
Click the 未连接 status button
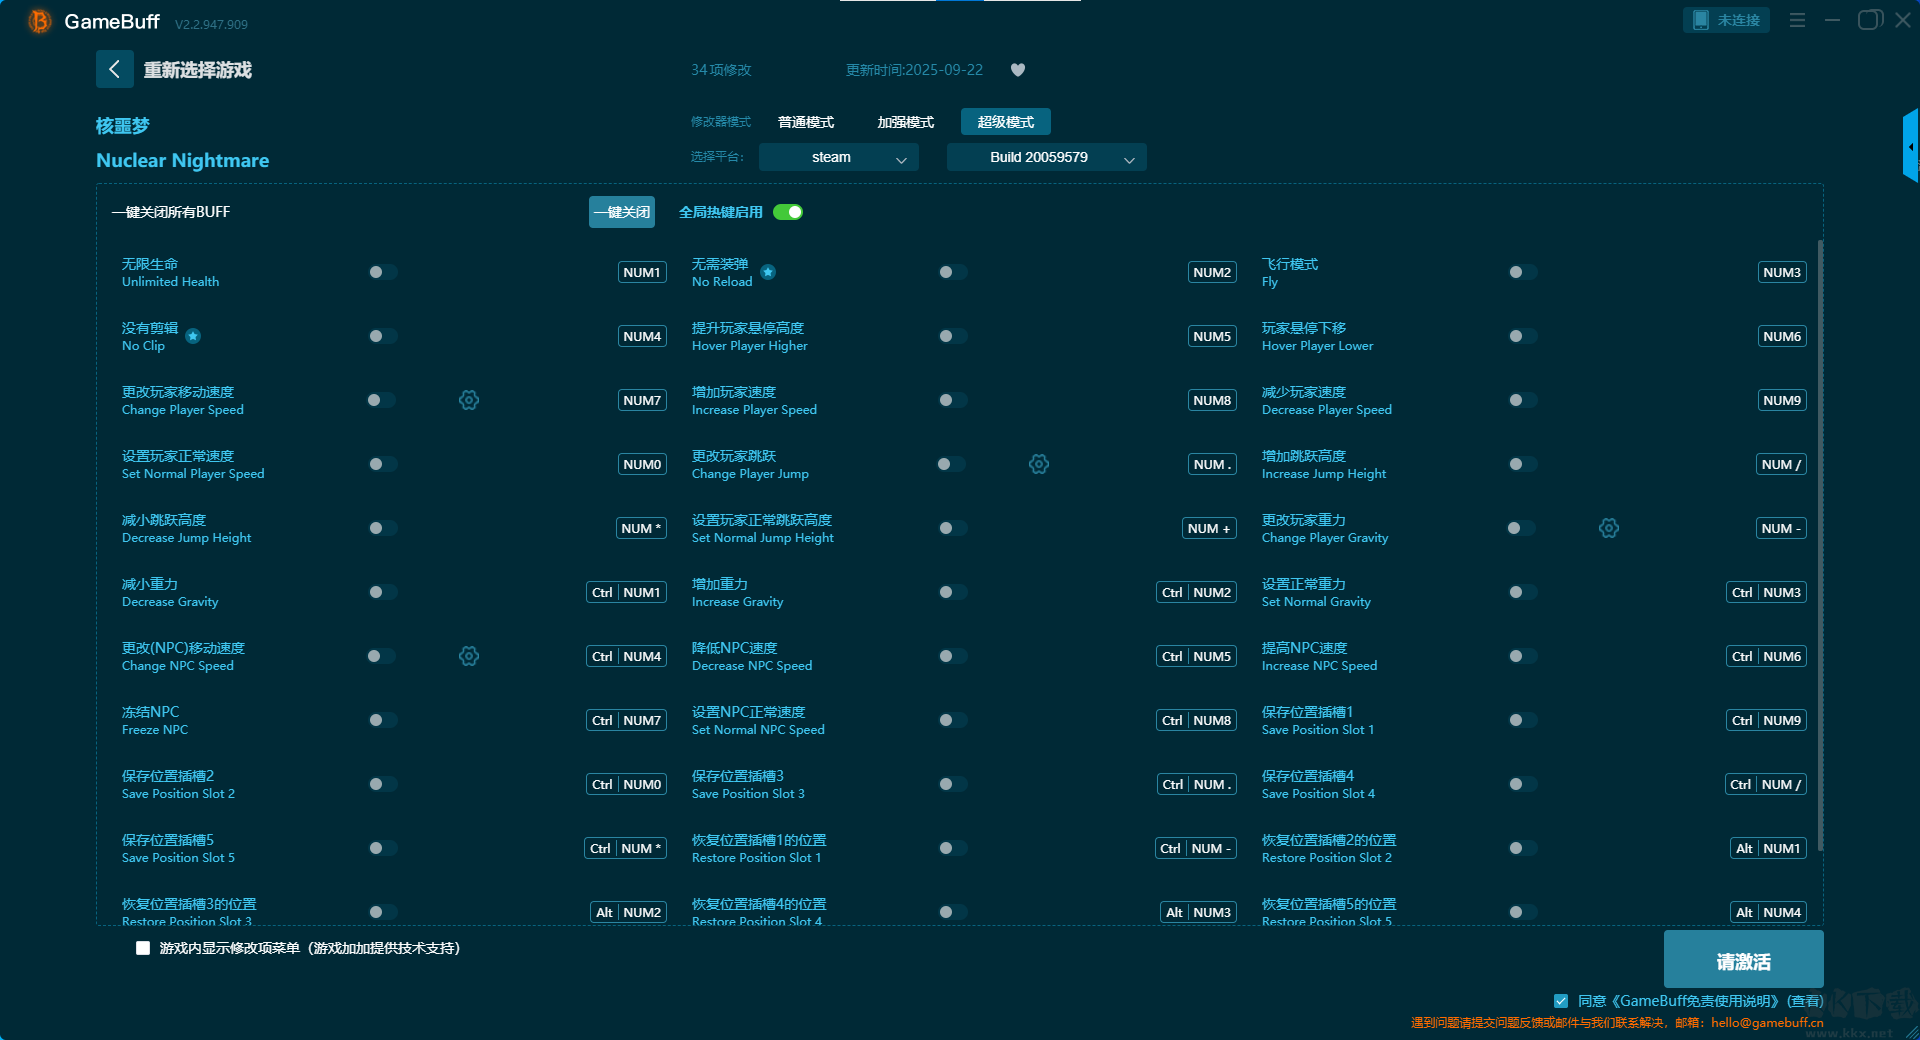1727,20
